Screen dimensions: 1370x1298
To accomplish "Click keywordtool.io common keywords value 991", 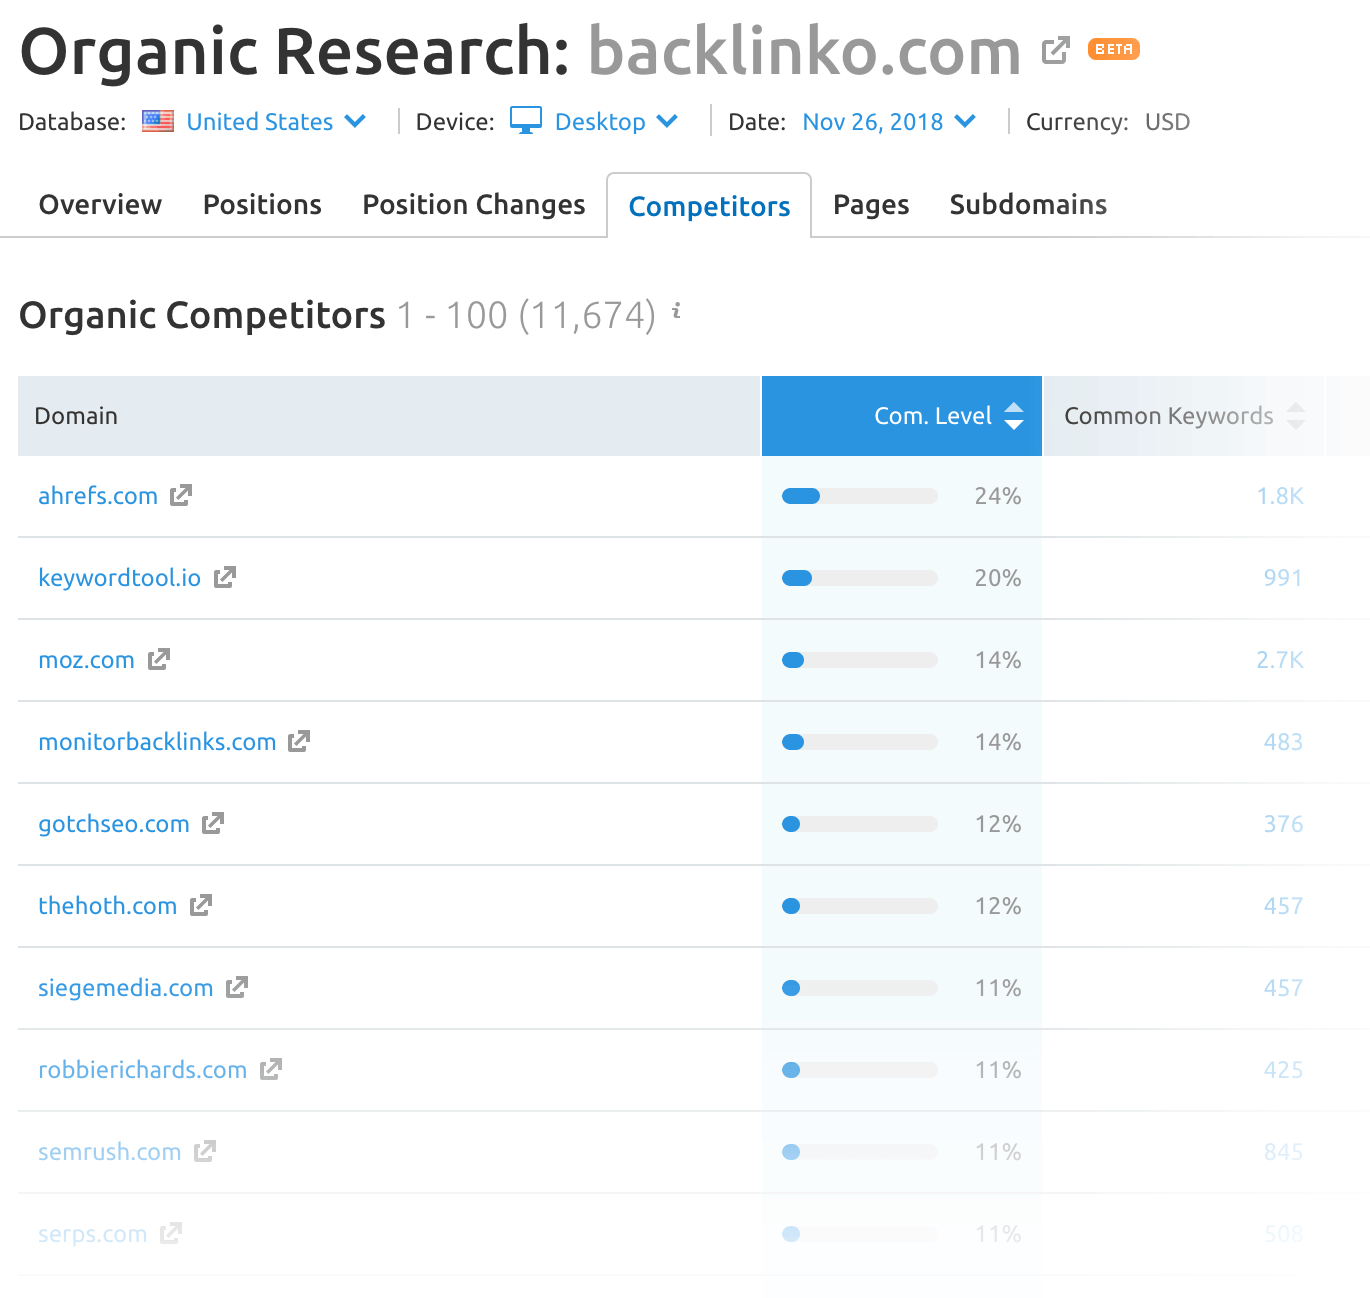I will click(1282, 578).
